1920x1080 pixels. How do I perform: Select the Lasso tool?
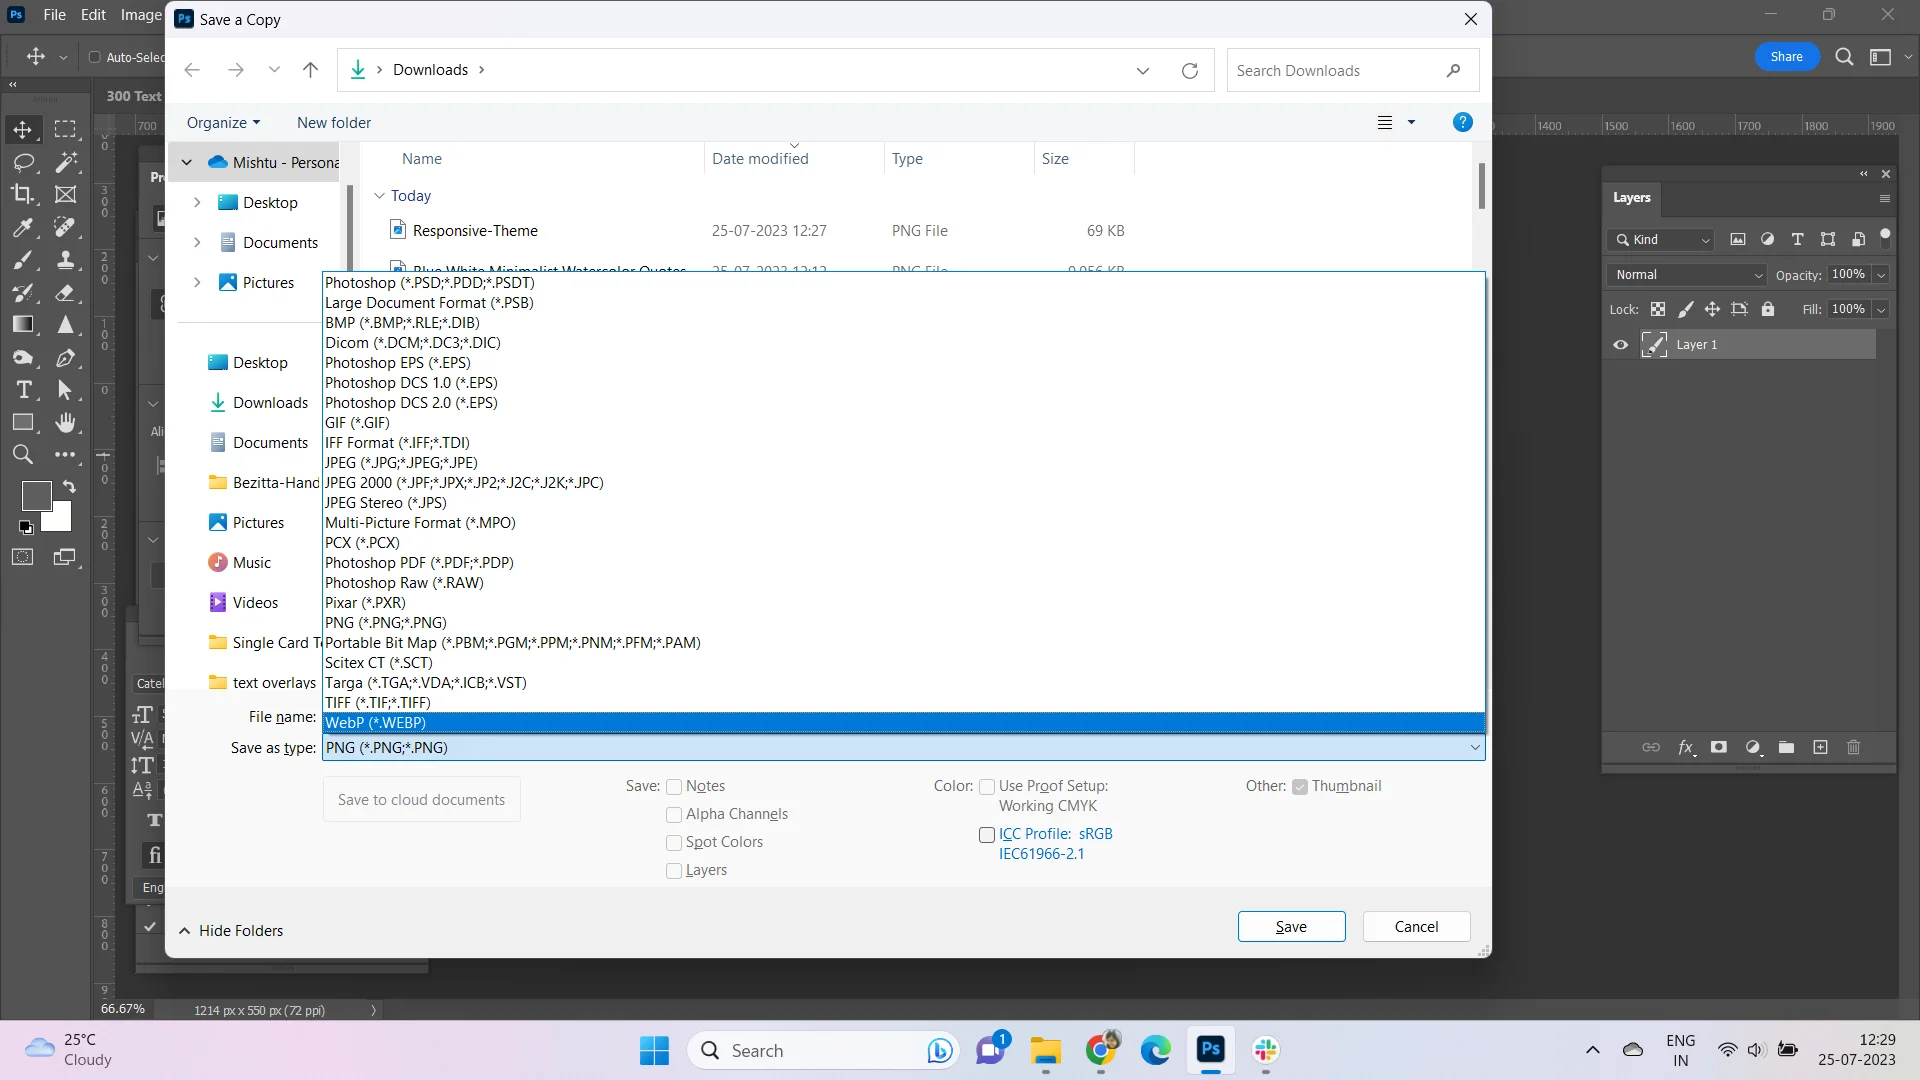click(x=24, y=162)
